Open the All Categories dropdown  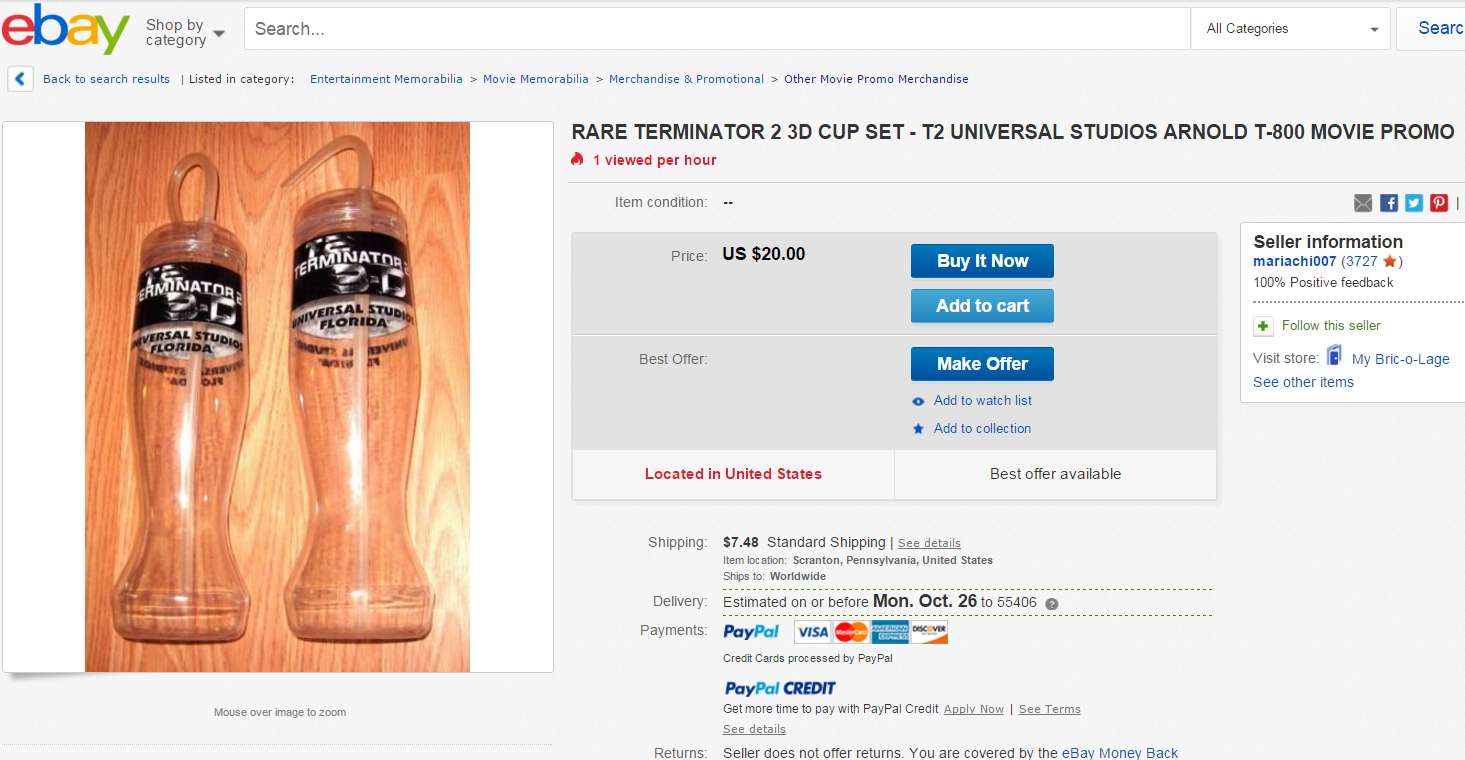click(x=1291, y=29)
